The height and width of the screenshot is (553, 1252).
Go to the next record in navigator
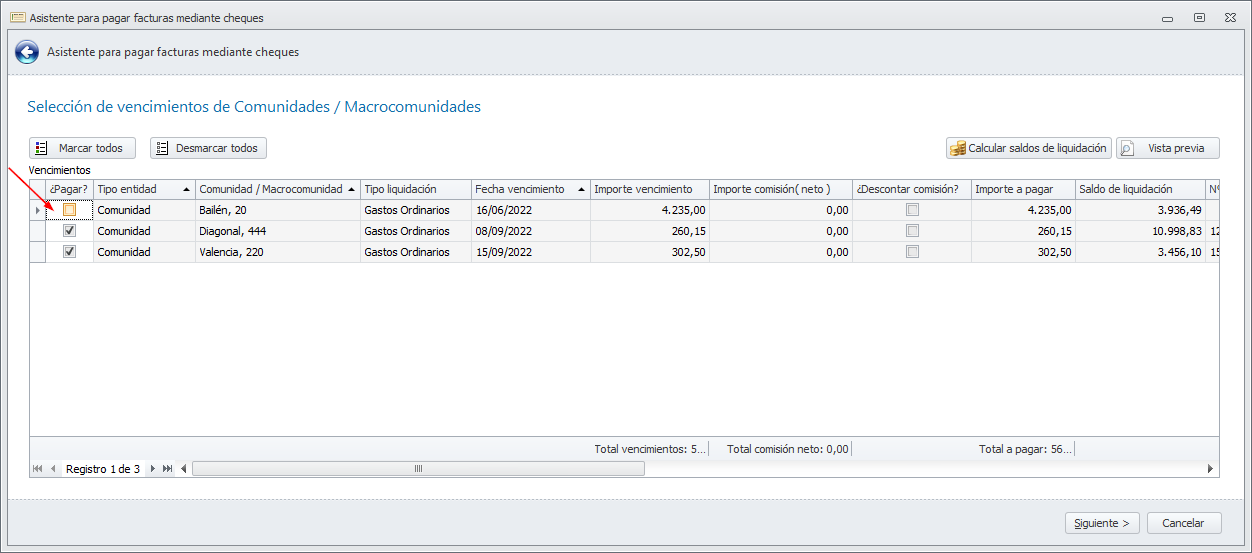point(153,468)
